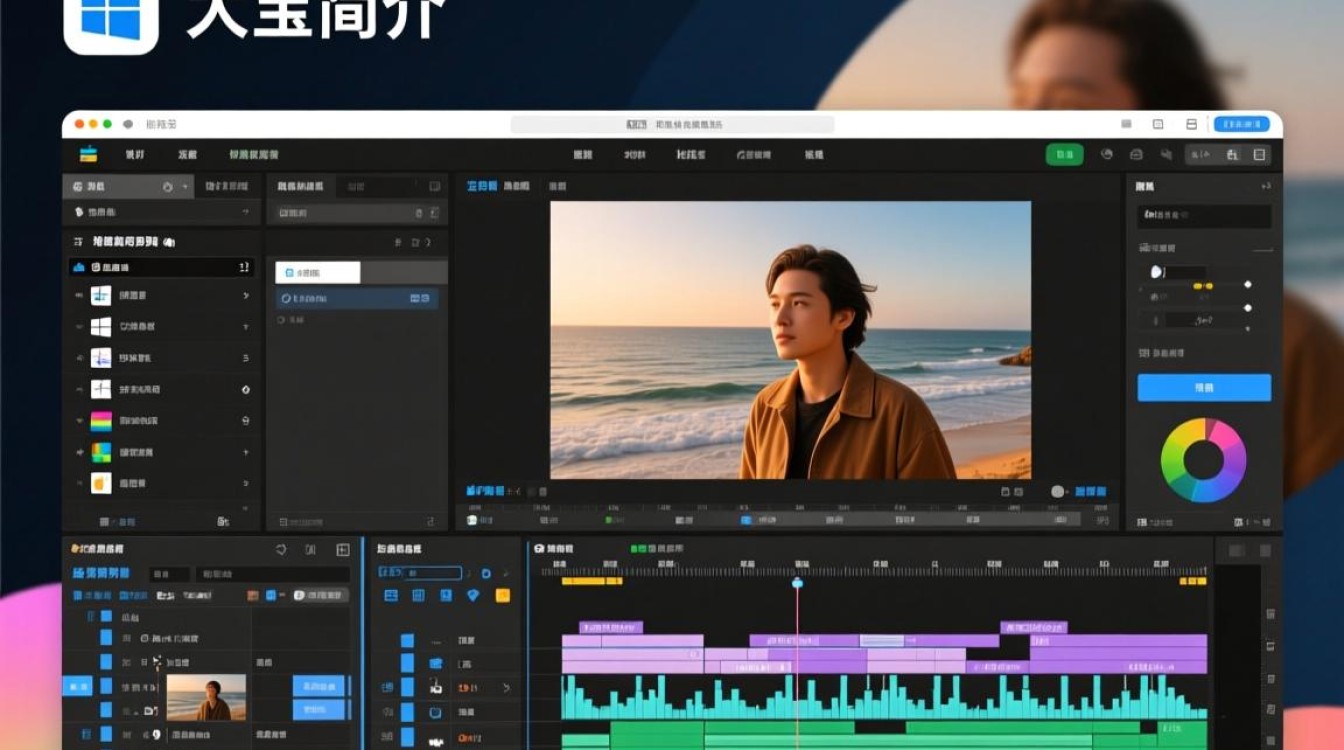Open the dropdown arrow on the highlighted library tab

pos(184,187)
